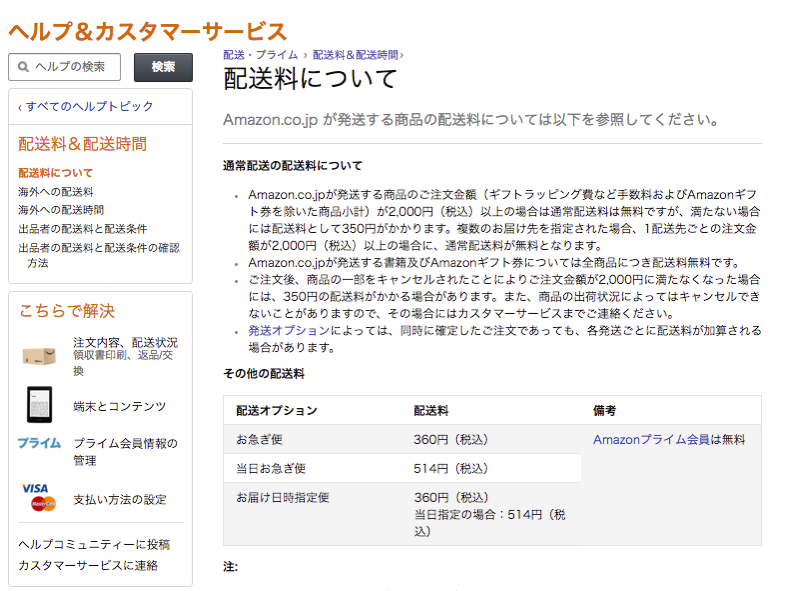809x591 pixels.
Task: Click the 配送料について main heading
Action: pos(310,78)
